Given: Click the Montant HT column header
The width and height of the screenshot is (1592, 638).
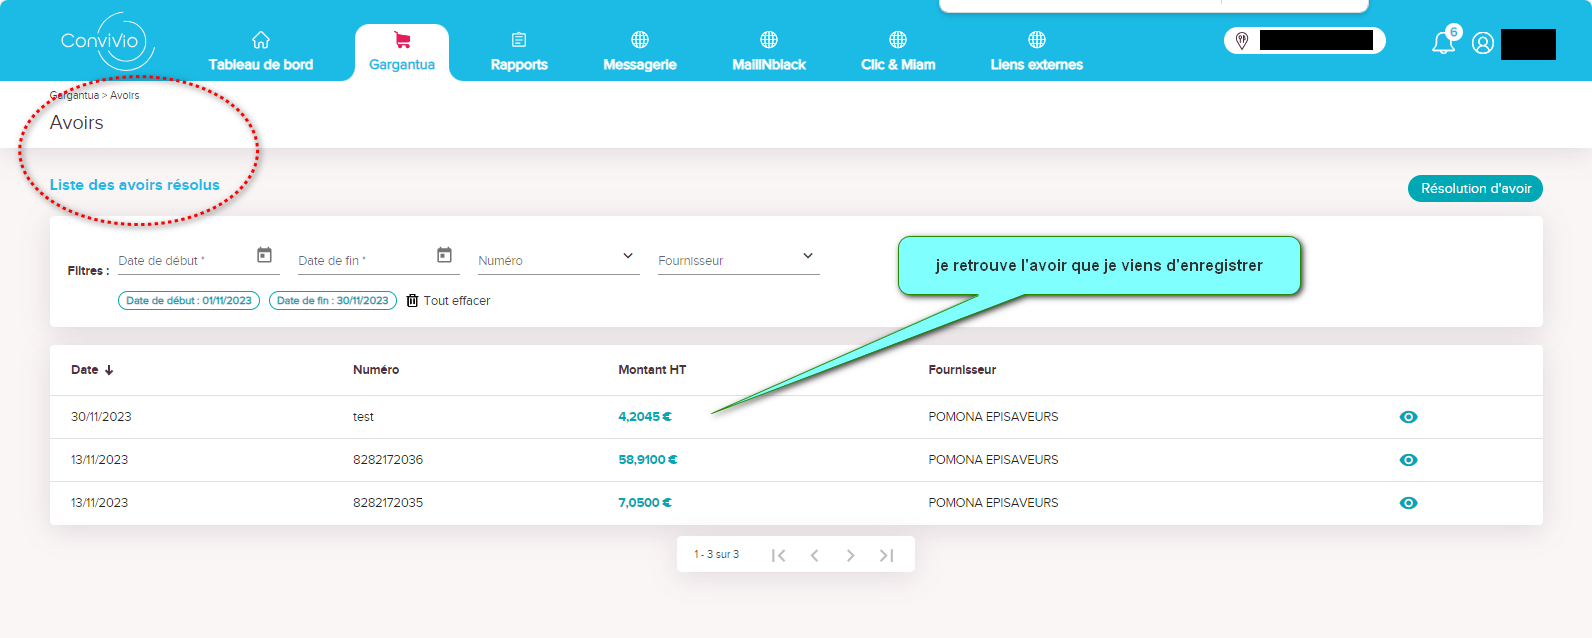Looking at the screenshot, I should [652, 370].
